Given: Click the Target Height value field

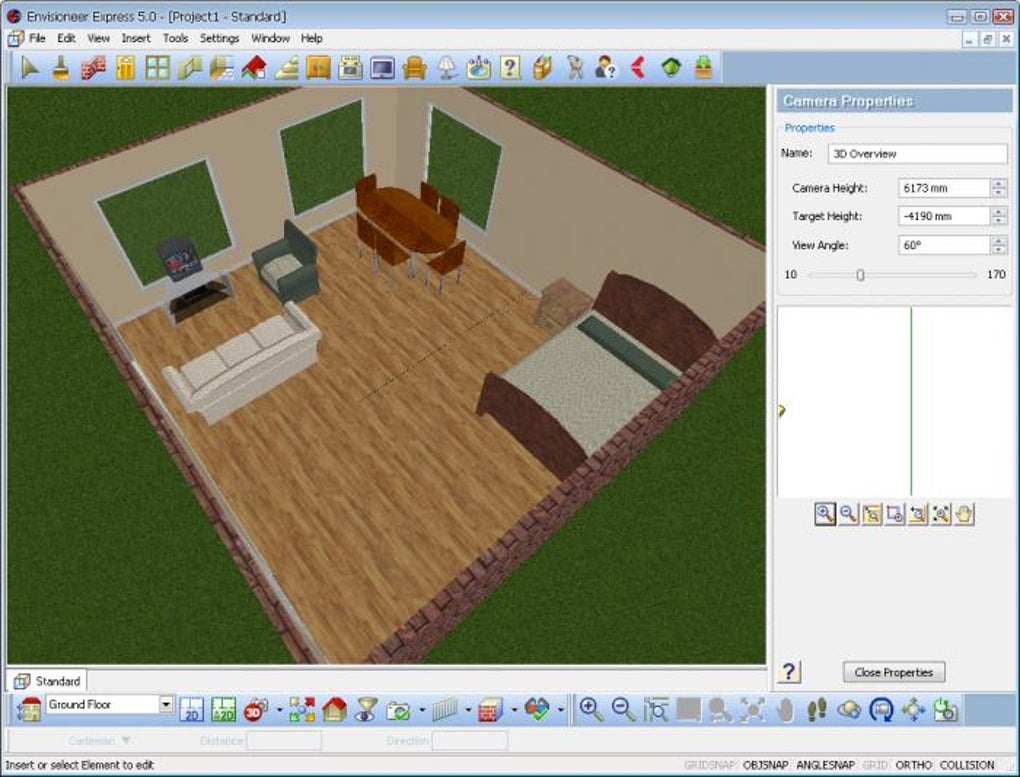Looking at the screenshot, I should point(944,216).
